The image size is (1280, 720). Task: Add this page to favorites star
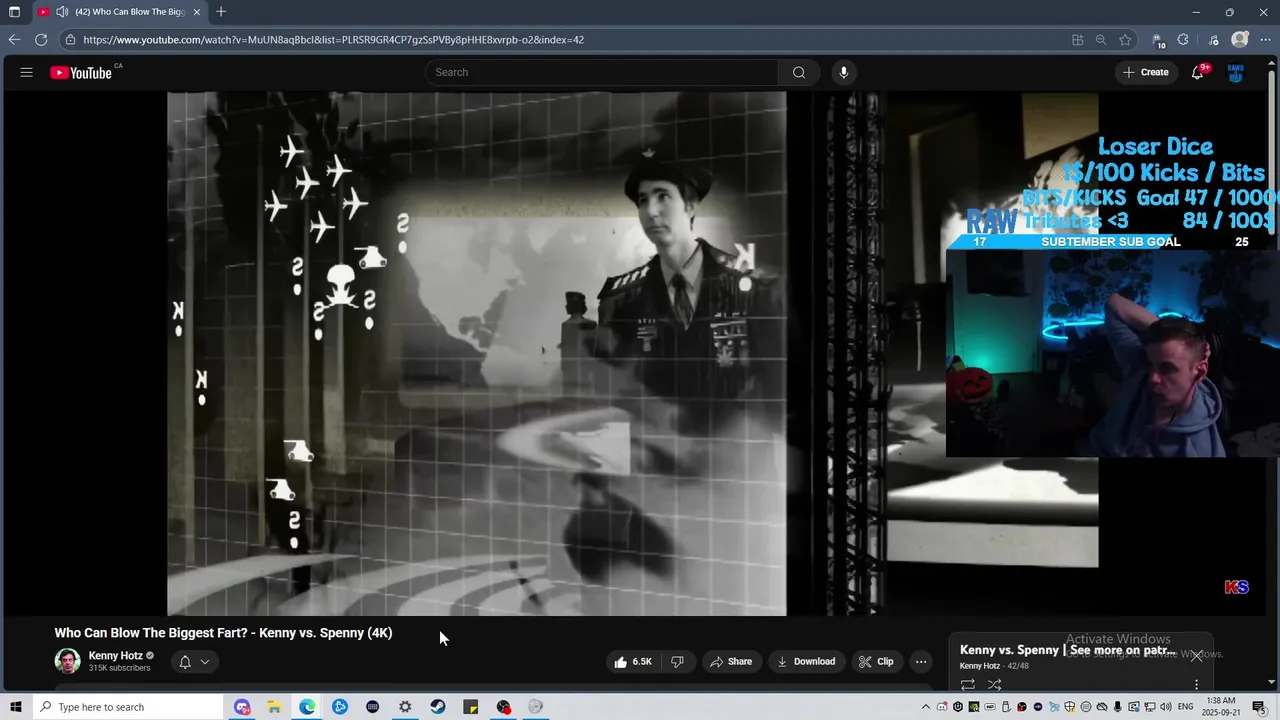[x=1125, y=40]
